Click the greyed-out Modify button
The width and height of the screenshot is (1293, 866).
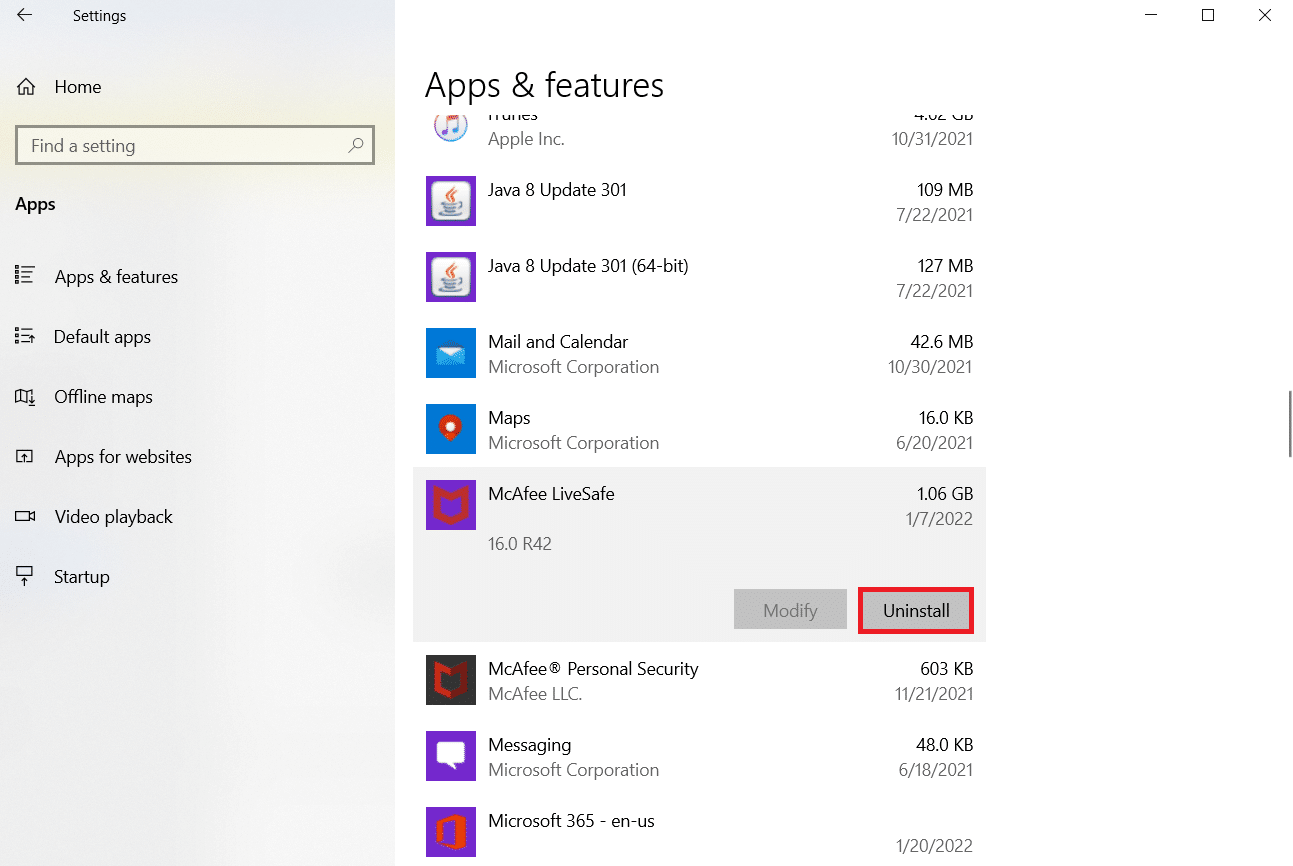[790, 610]
